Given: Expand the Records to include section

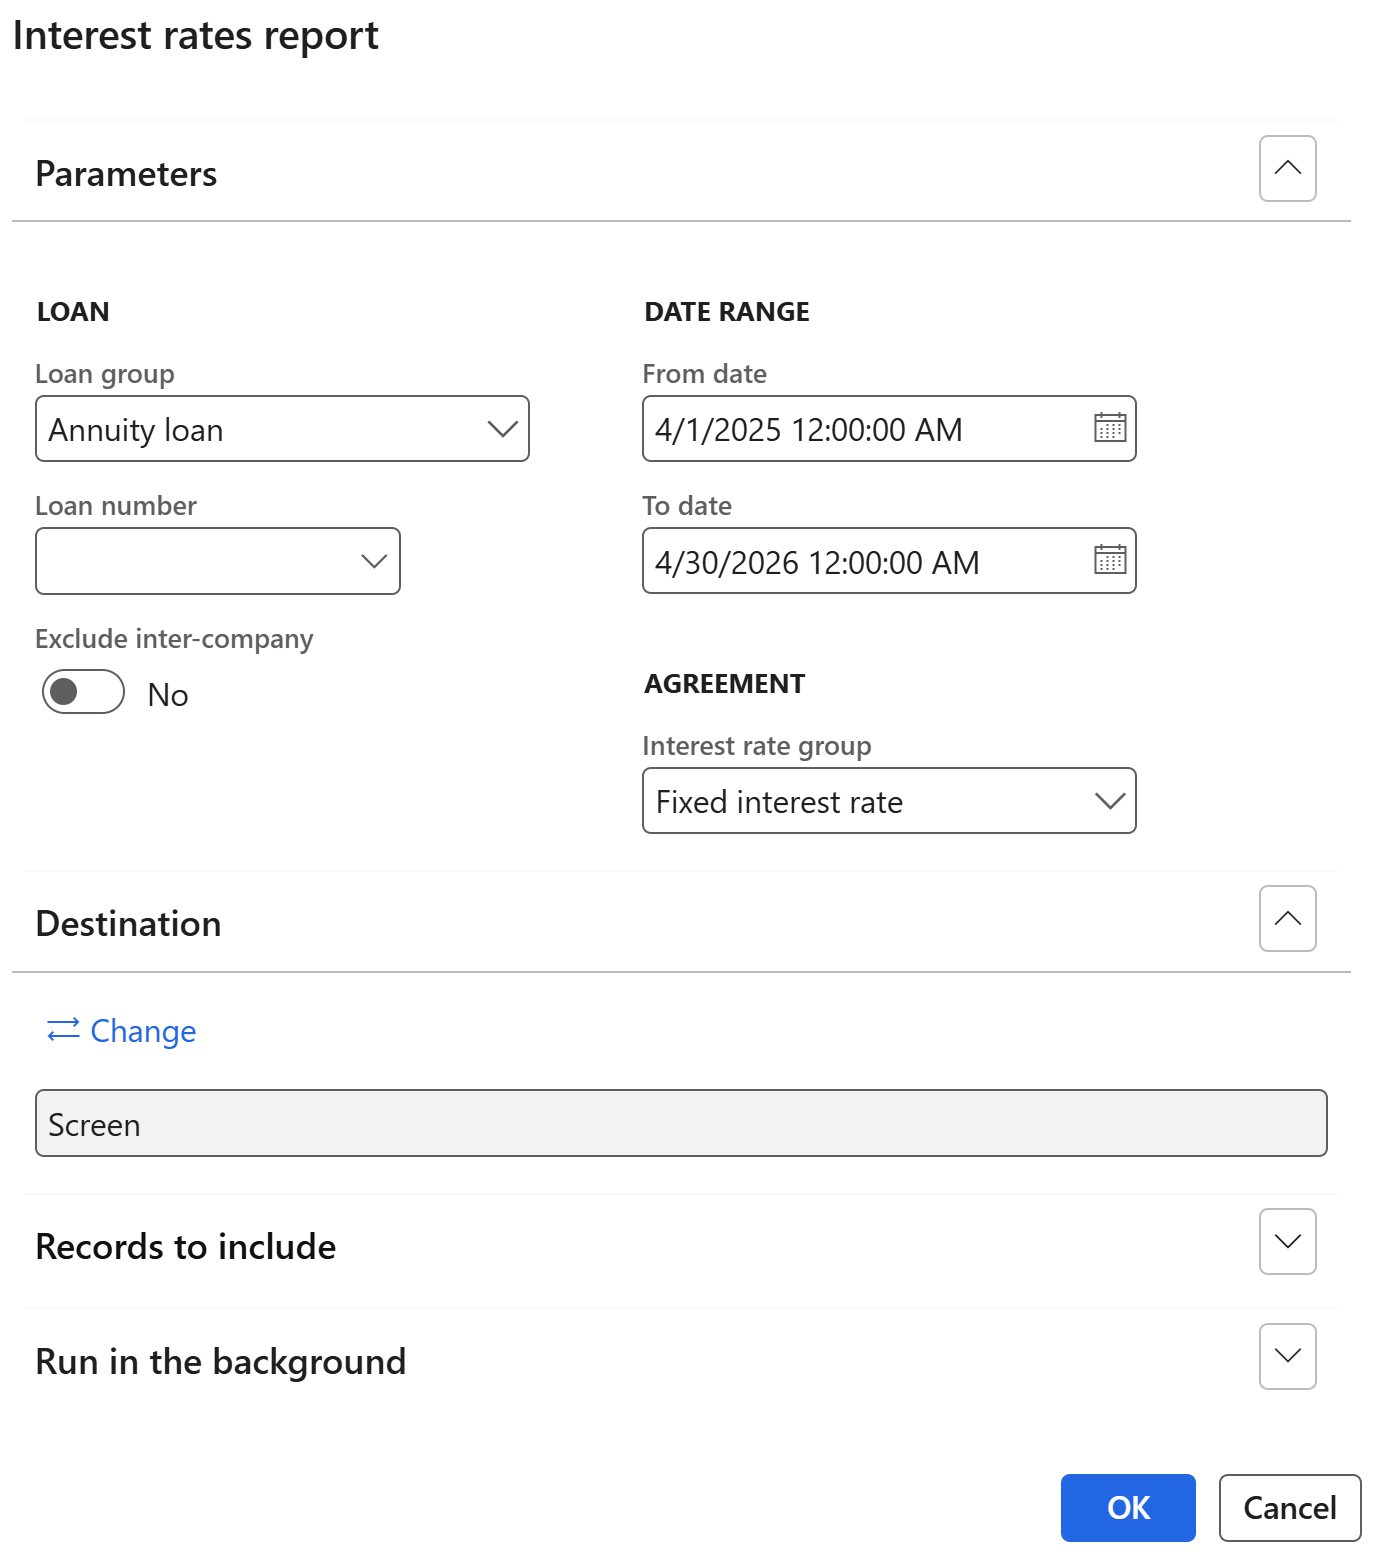Looking at the screenshot, I should point(1287,1242).
